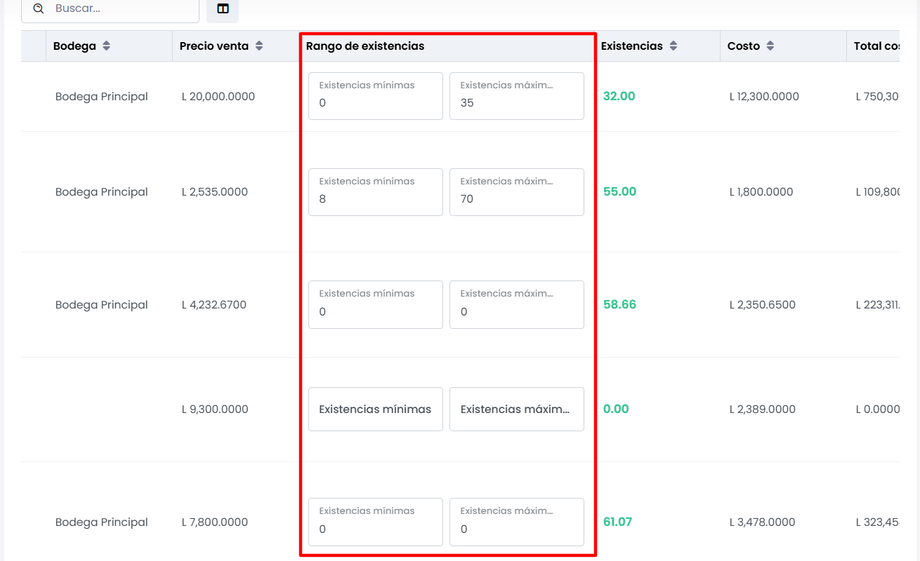This screenshot has width=920, height=561.
Task: Click the 32.00 stock value
Action: (619, 97)
